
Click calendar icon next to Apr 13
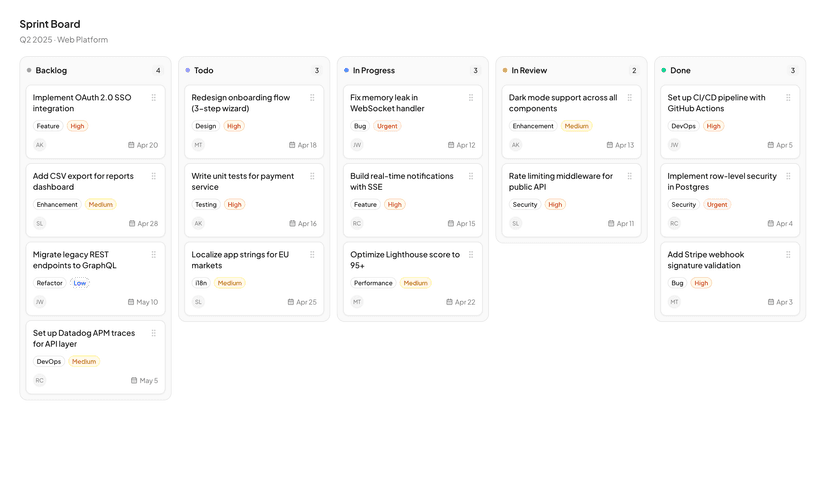pyautogui.click(x=610, y=145)
